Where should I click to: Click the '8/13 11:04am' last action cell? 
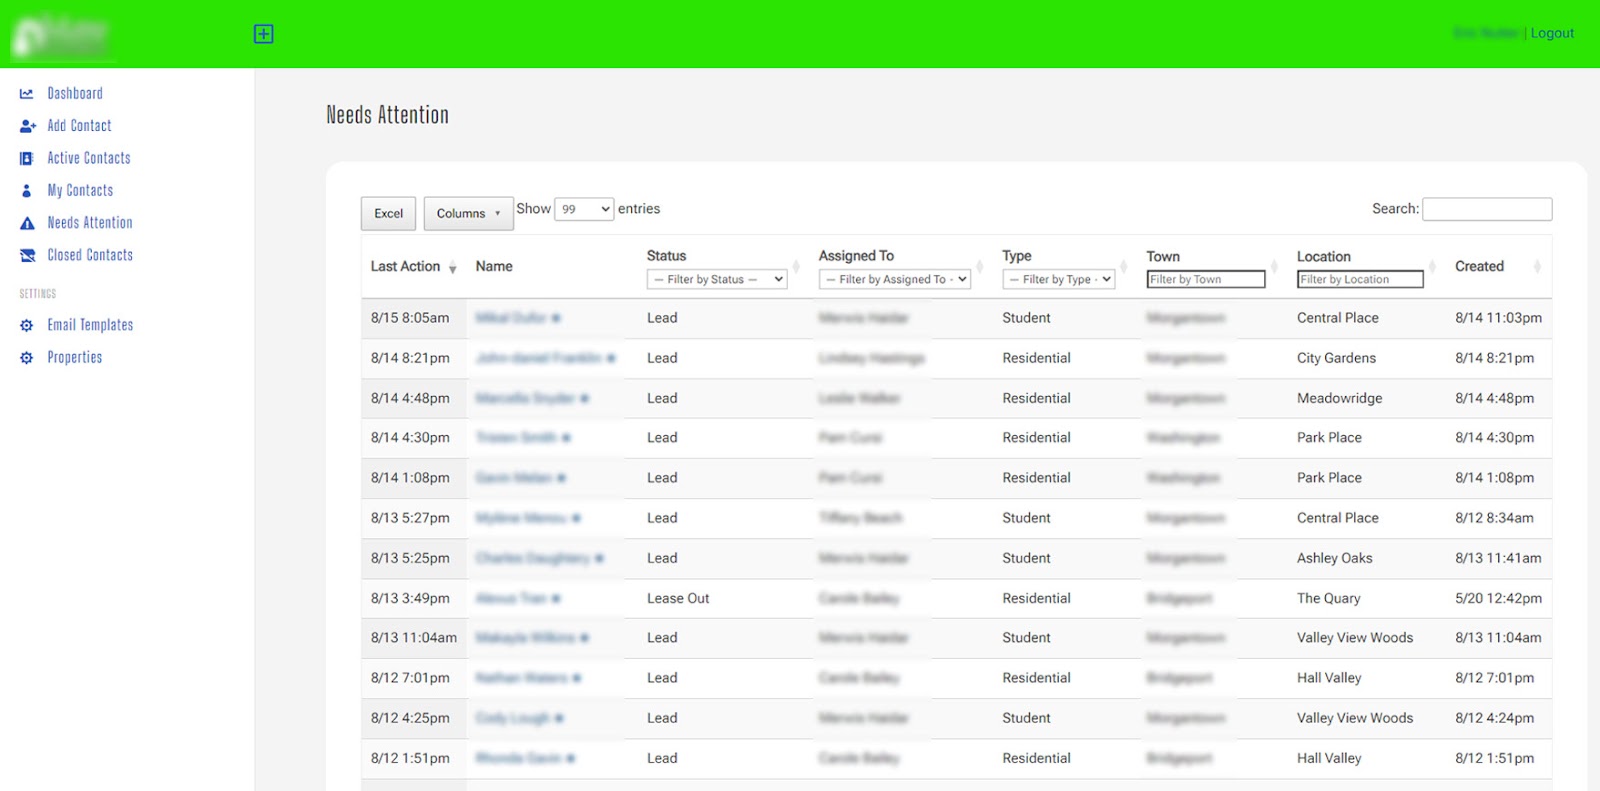(414, 637)
